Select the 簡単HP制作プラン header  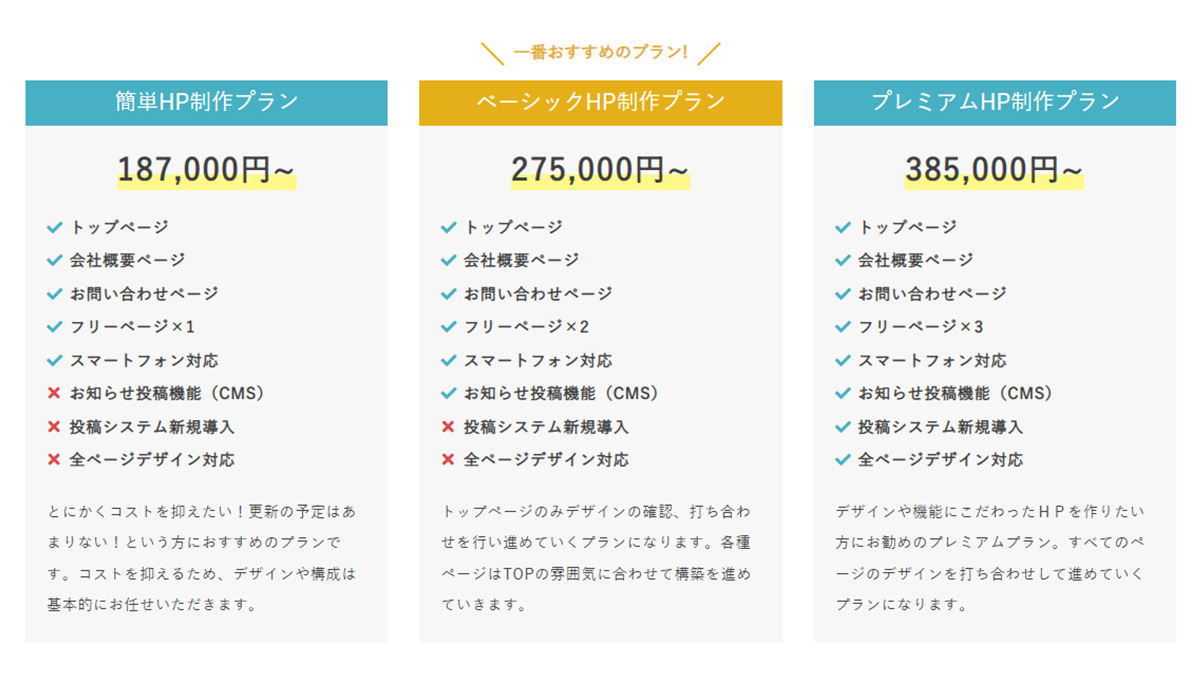click(x=206, y=102)
